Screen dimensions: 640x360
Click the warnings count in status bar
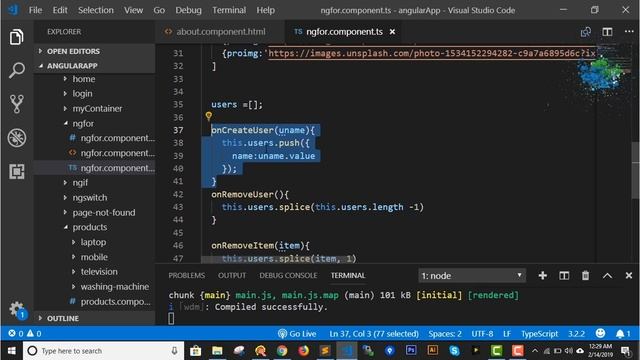point(34,333)
